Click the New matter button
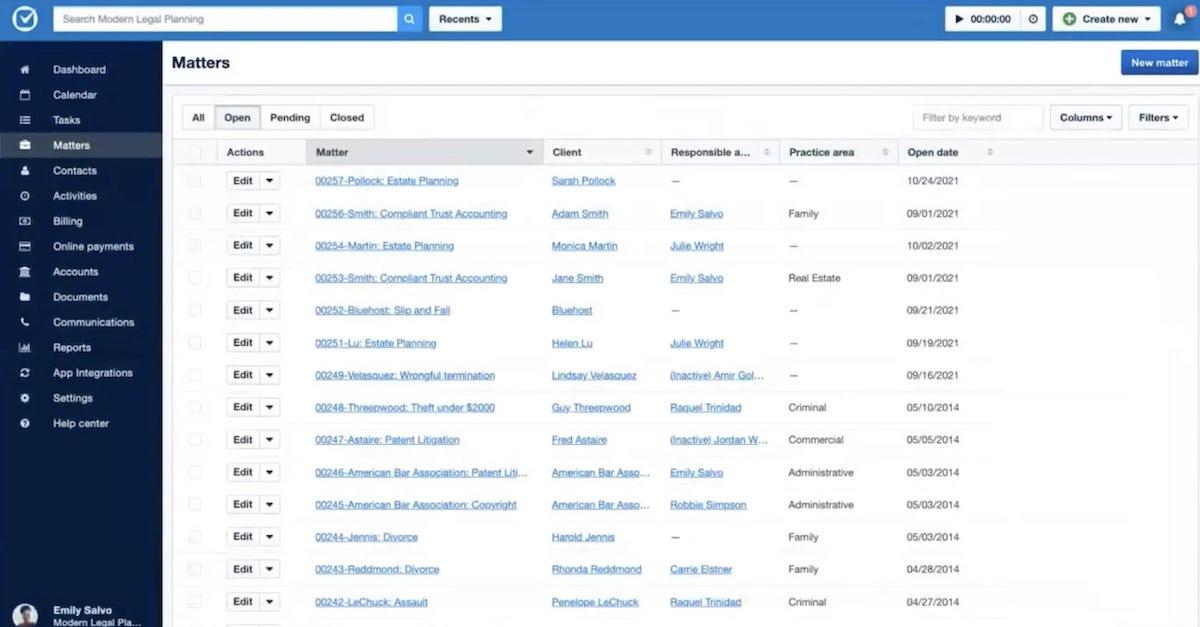 tap(1159, 62)
